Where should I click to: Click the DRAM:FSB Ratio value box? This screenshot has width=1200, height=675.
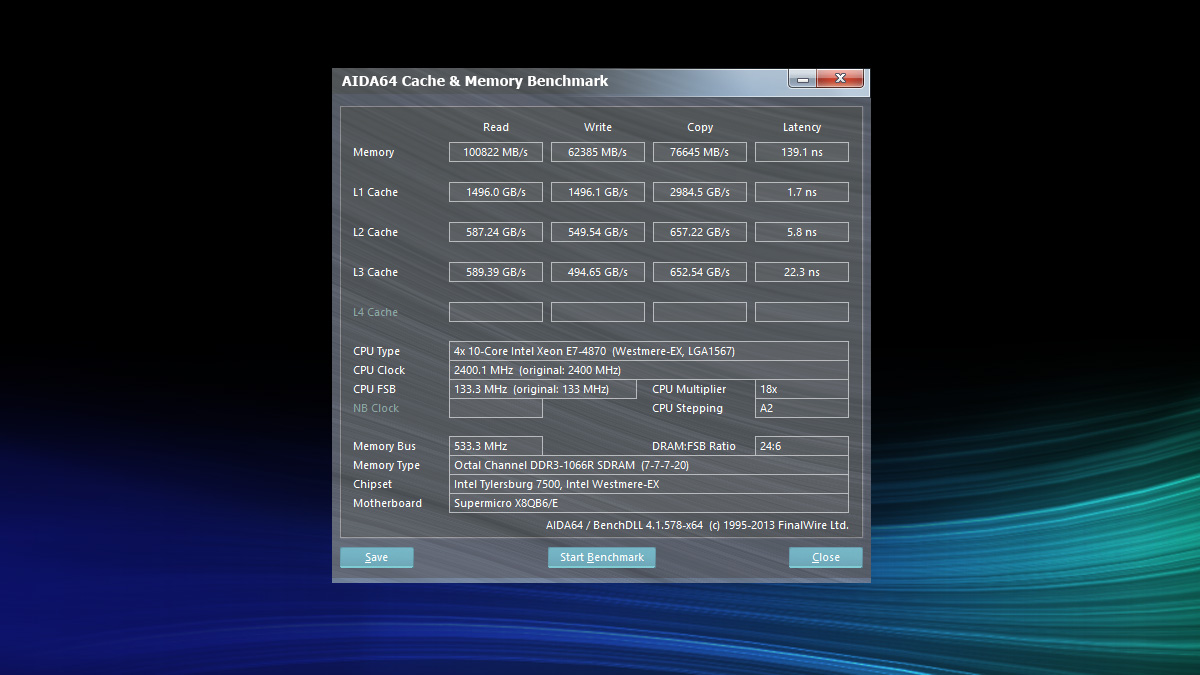coord(801,446)
